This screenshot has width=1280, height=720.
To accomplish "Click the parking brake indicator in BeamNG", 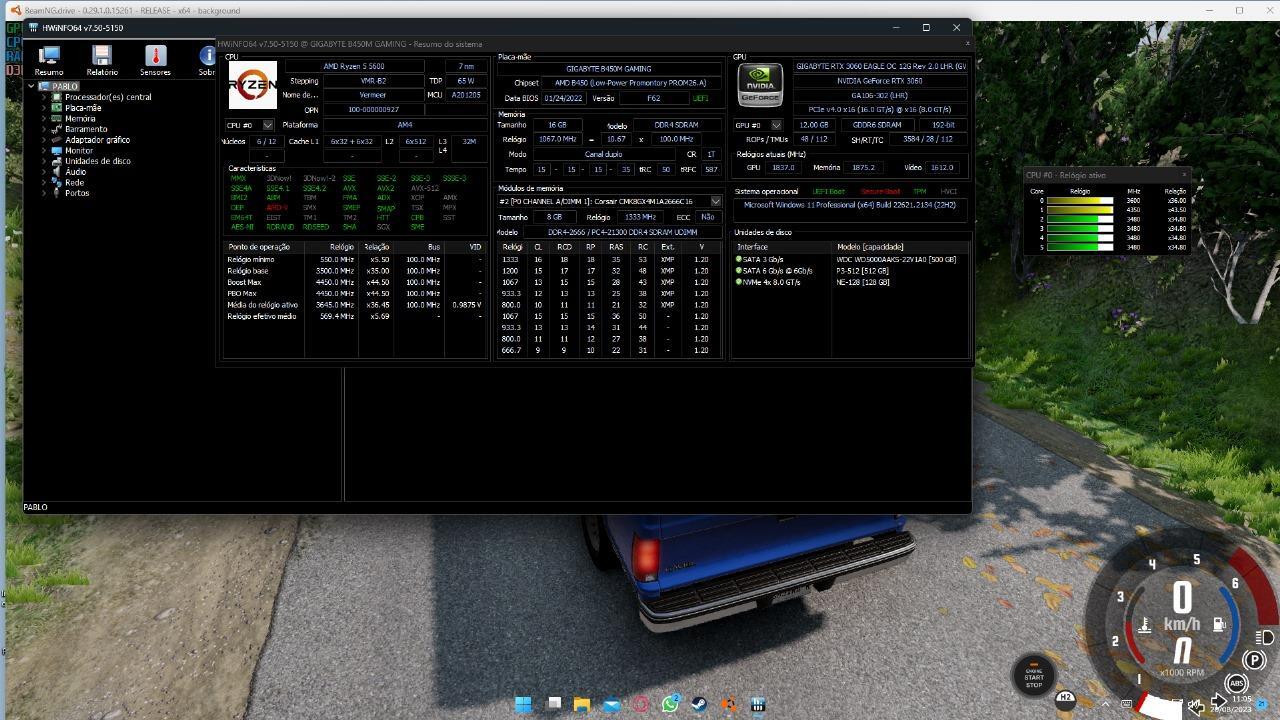I will [1254, 660].
